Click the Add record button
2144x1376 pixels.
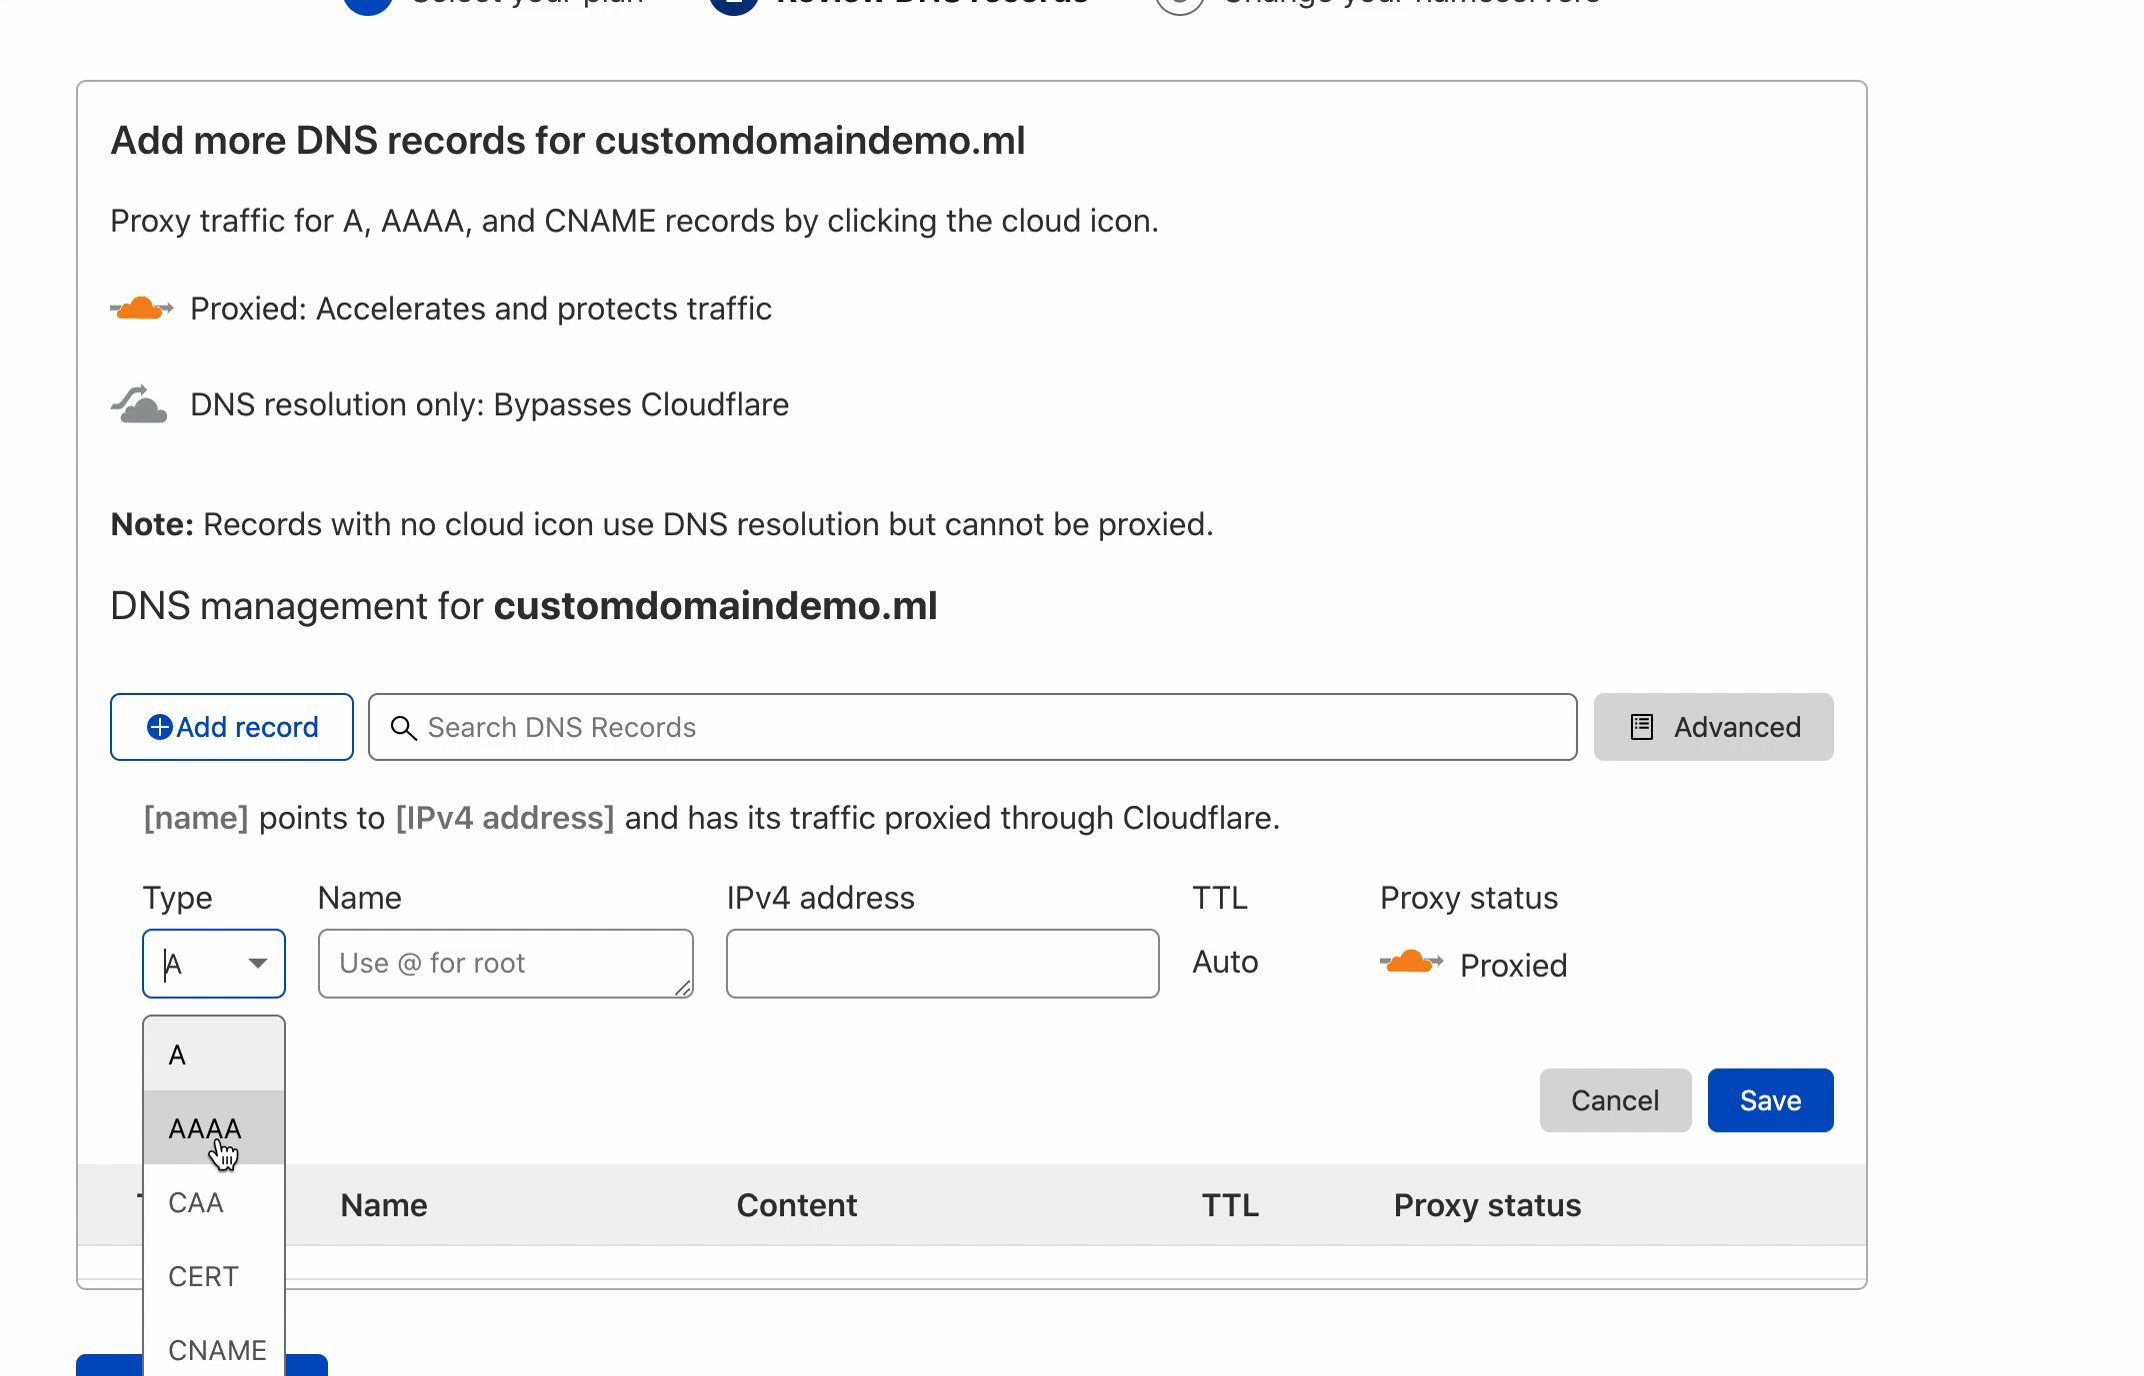click(231, 727)
